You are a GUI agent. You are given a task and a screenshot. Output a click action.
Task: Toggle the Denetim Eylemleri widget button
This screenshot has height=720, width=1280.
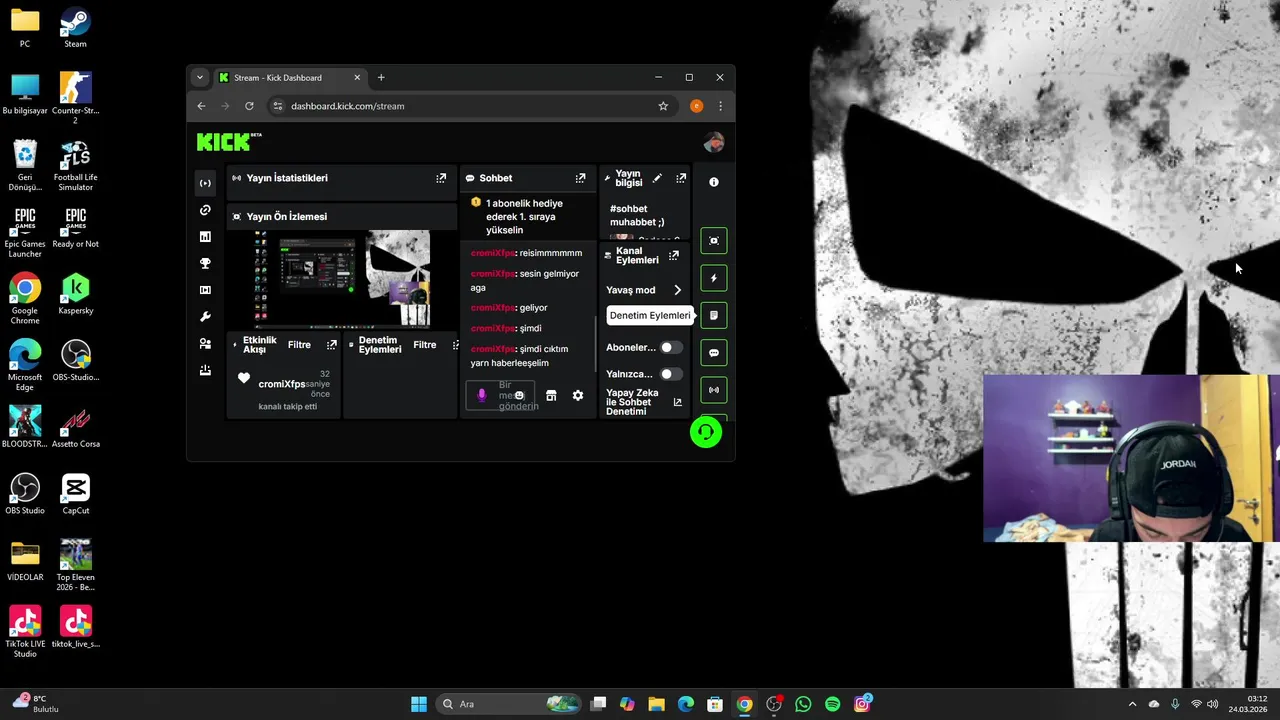coord(714,315)
